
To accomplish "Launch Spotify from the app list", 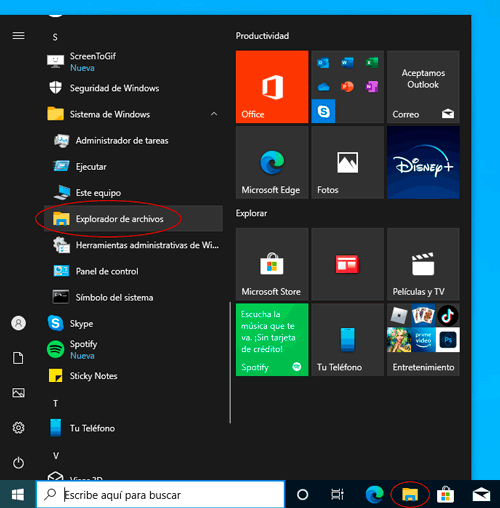I will click(133, 350).
